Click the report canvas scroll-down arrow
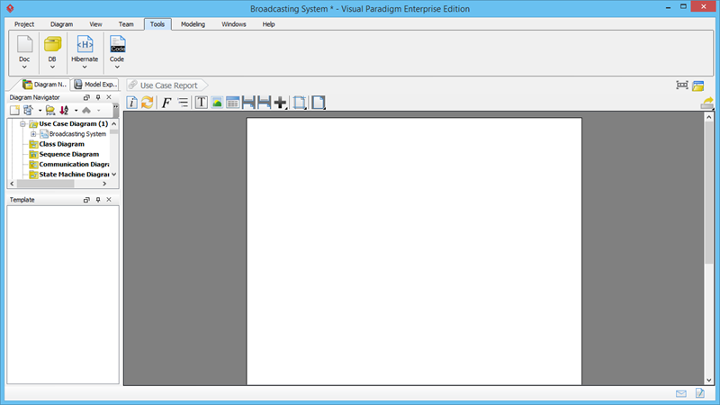 [709, 380]
